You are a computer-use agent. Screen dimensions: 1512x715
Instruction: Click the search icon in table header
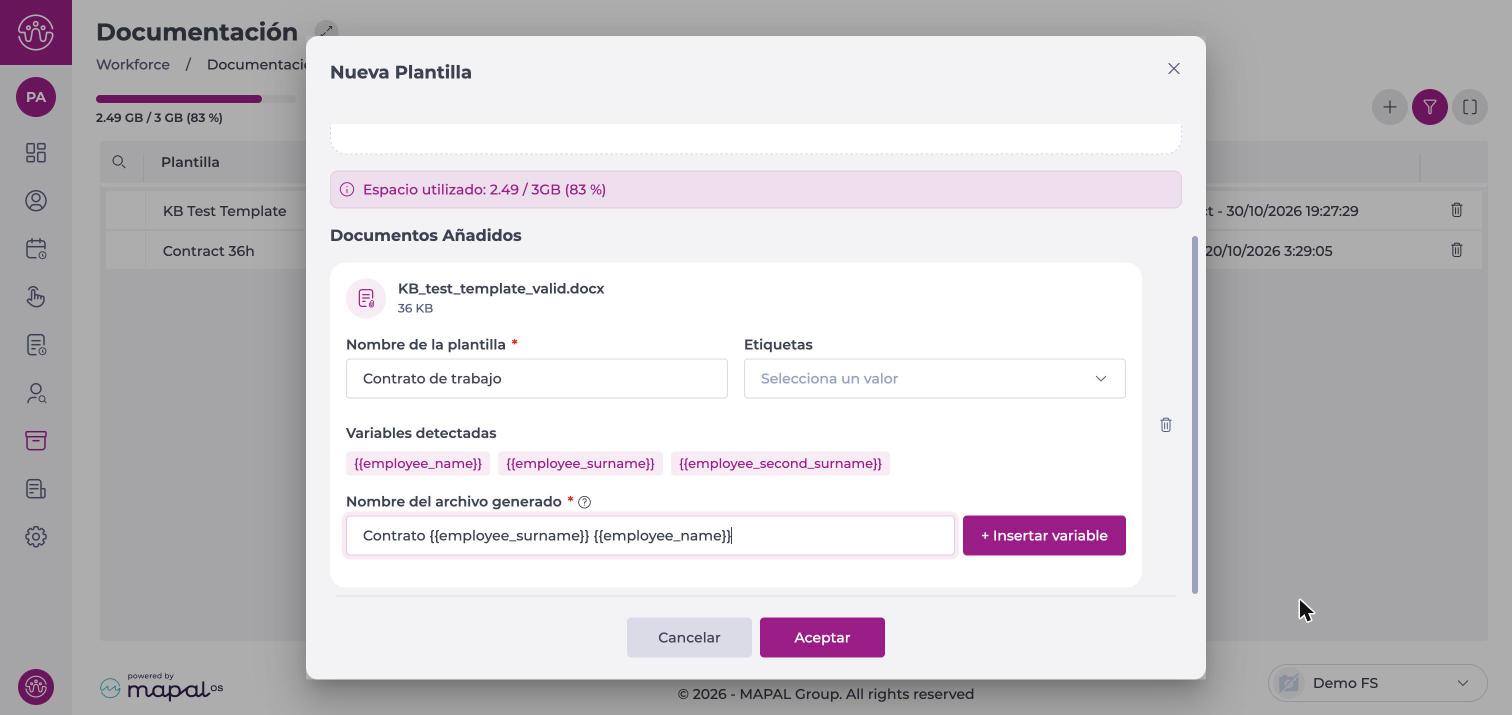119,162
